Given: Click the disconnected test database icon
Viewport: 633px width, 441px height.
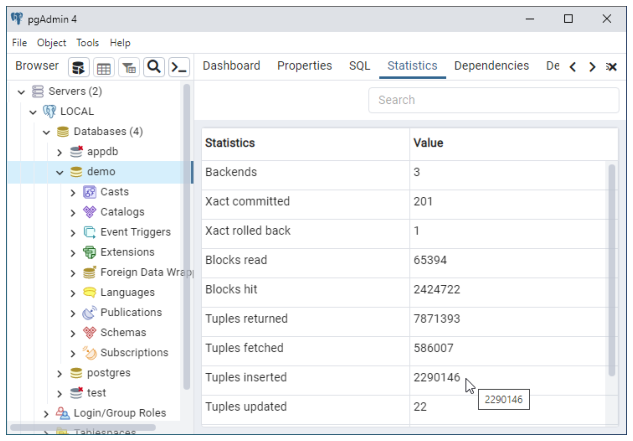Looking at the screenshot, I should 76,393.
